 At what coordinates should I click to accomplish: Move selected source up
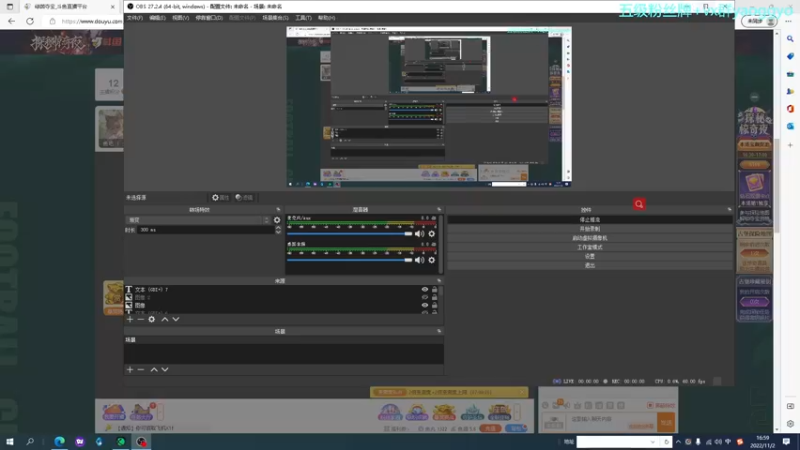coord(165,319)
